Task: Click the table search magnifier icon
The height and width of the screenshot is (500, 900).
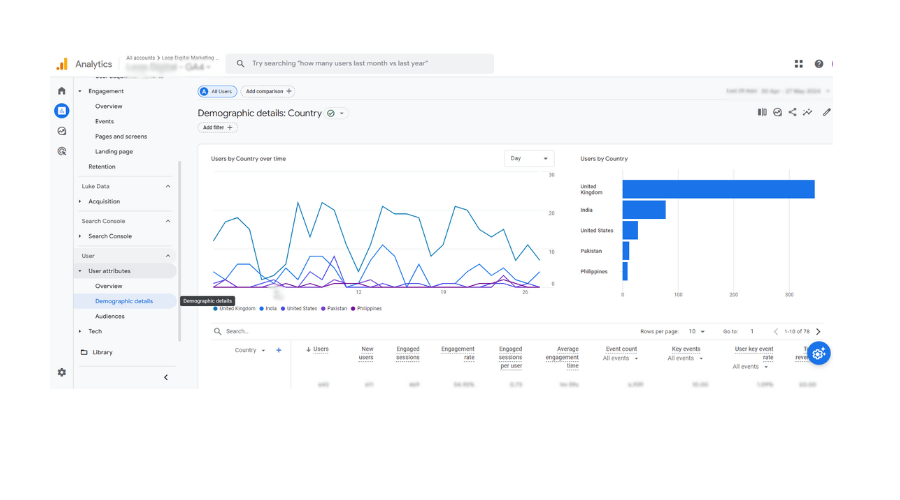Action: (x=218, y=331)
